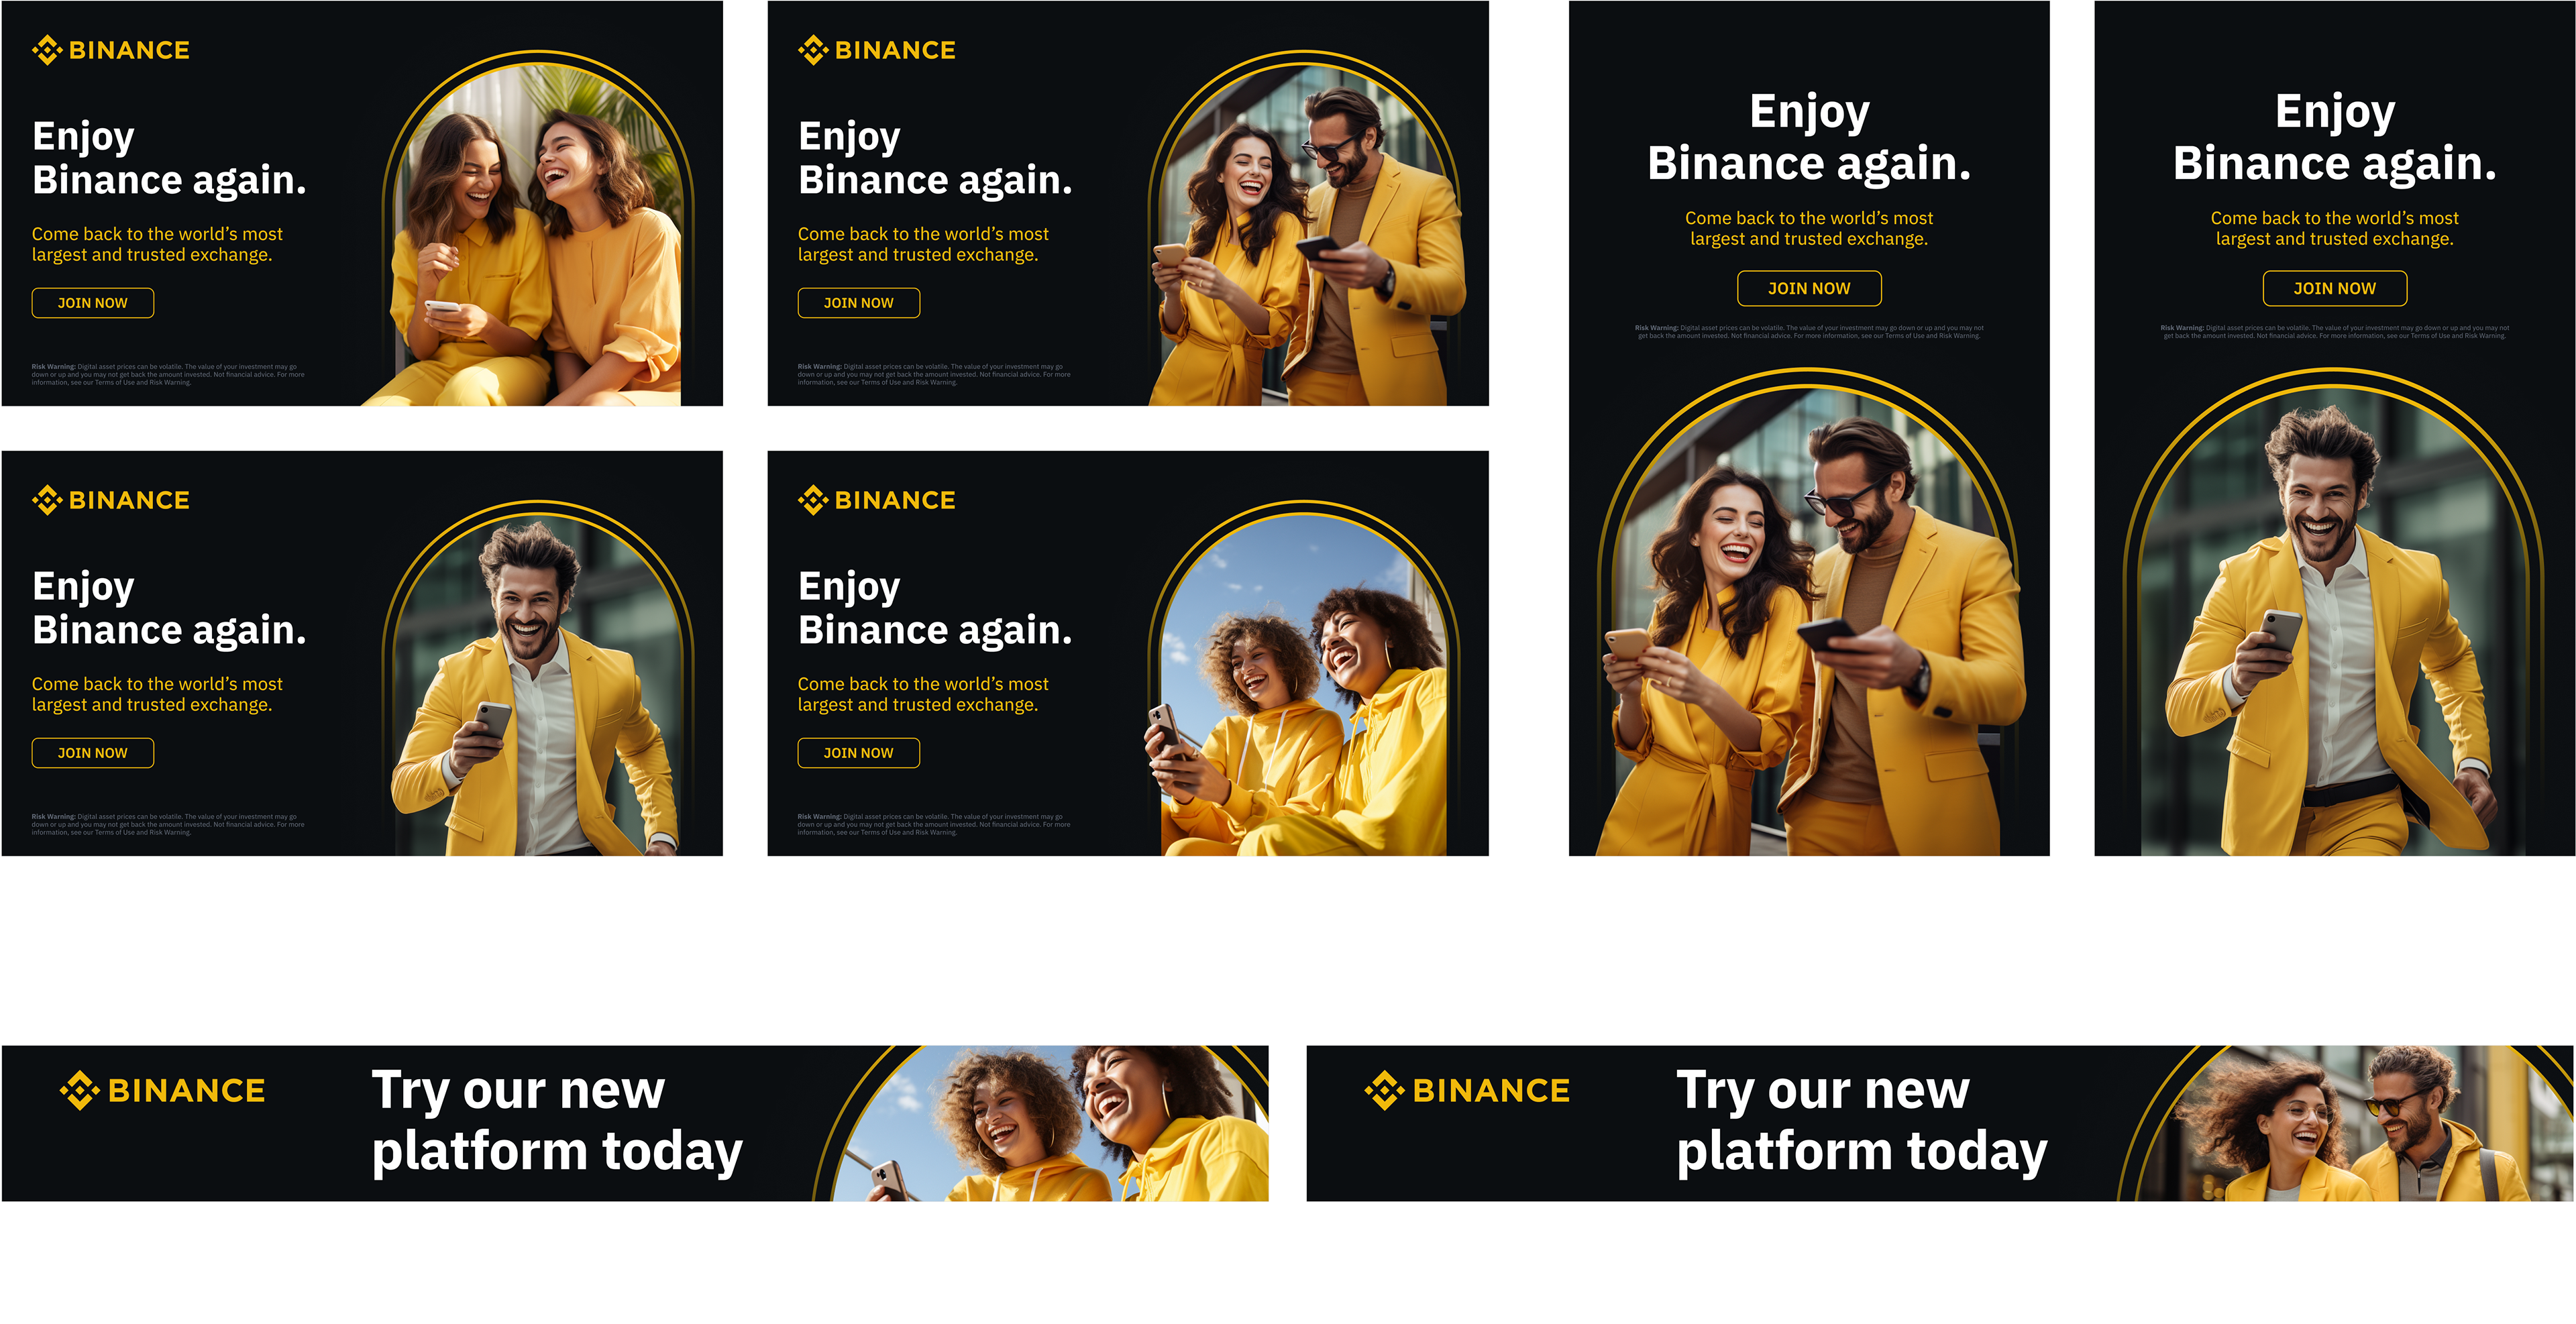Image resolution: width=2576 pixels, height=1324 pixels.
Task: Click JOIN NOW in curly-haired women banner
Action: (x=859, y=753)
